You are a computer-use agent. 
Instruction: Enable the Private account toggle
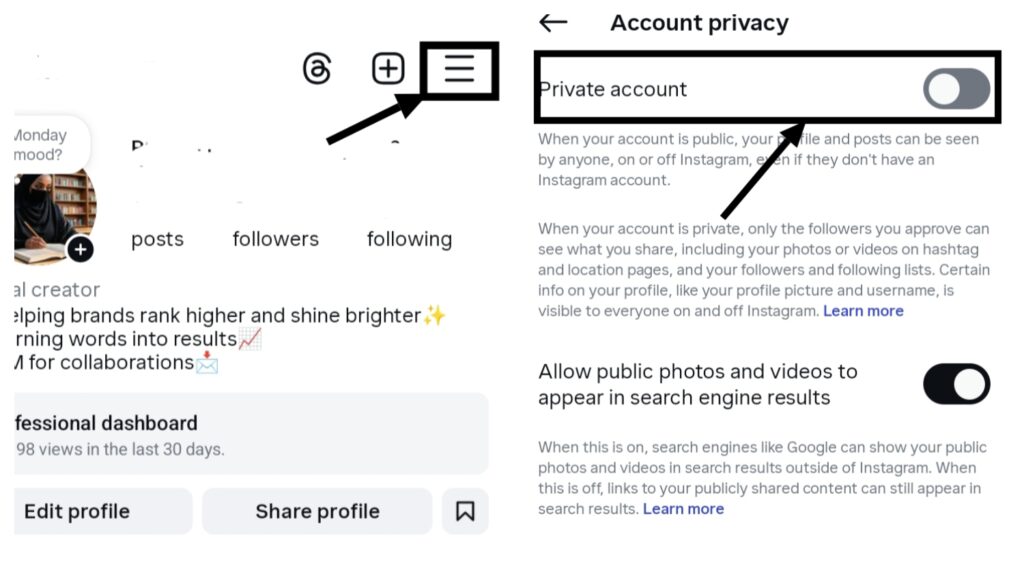click(956, 90)
